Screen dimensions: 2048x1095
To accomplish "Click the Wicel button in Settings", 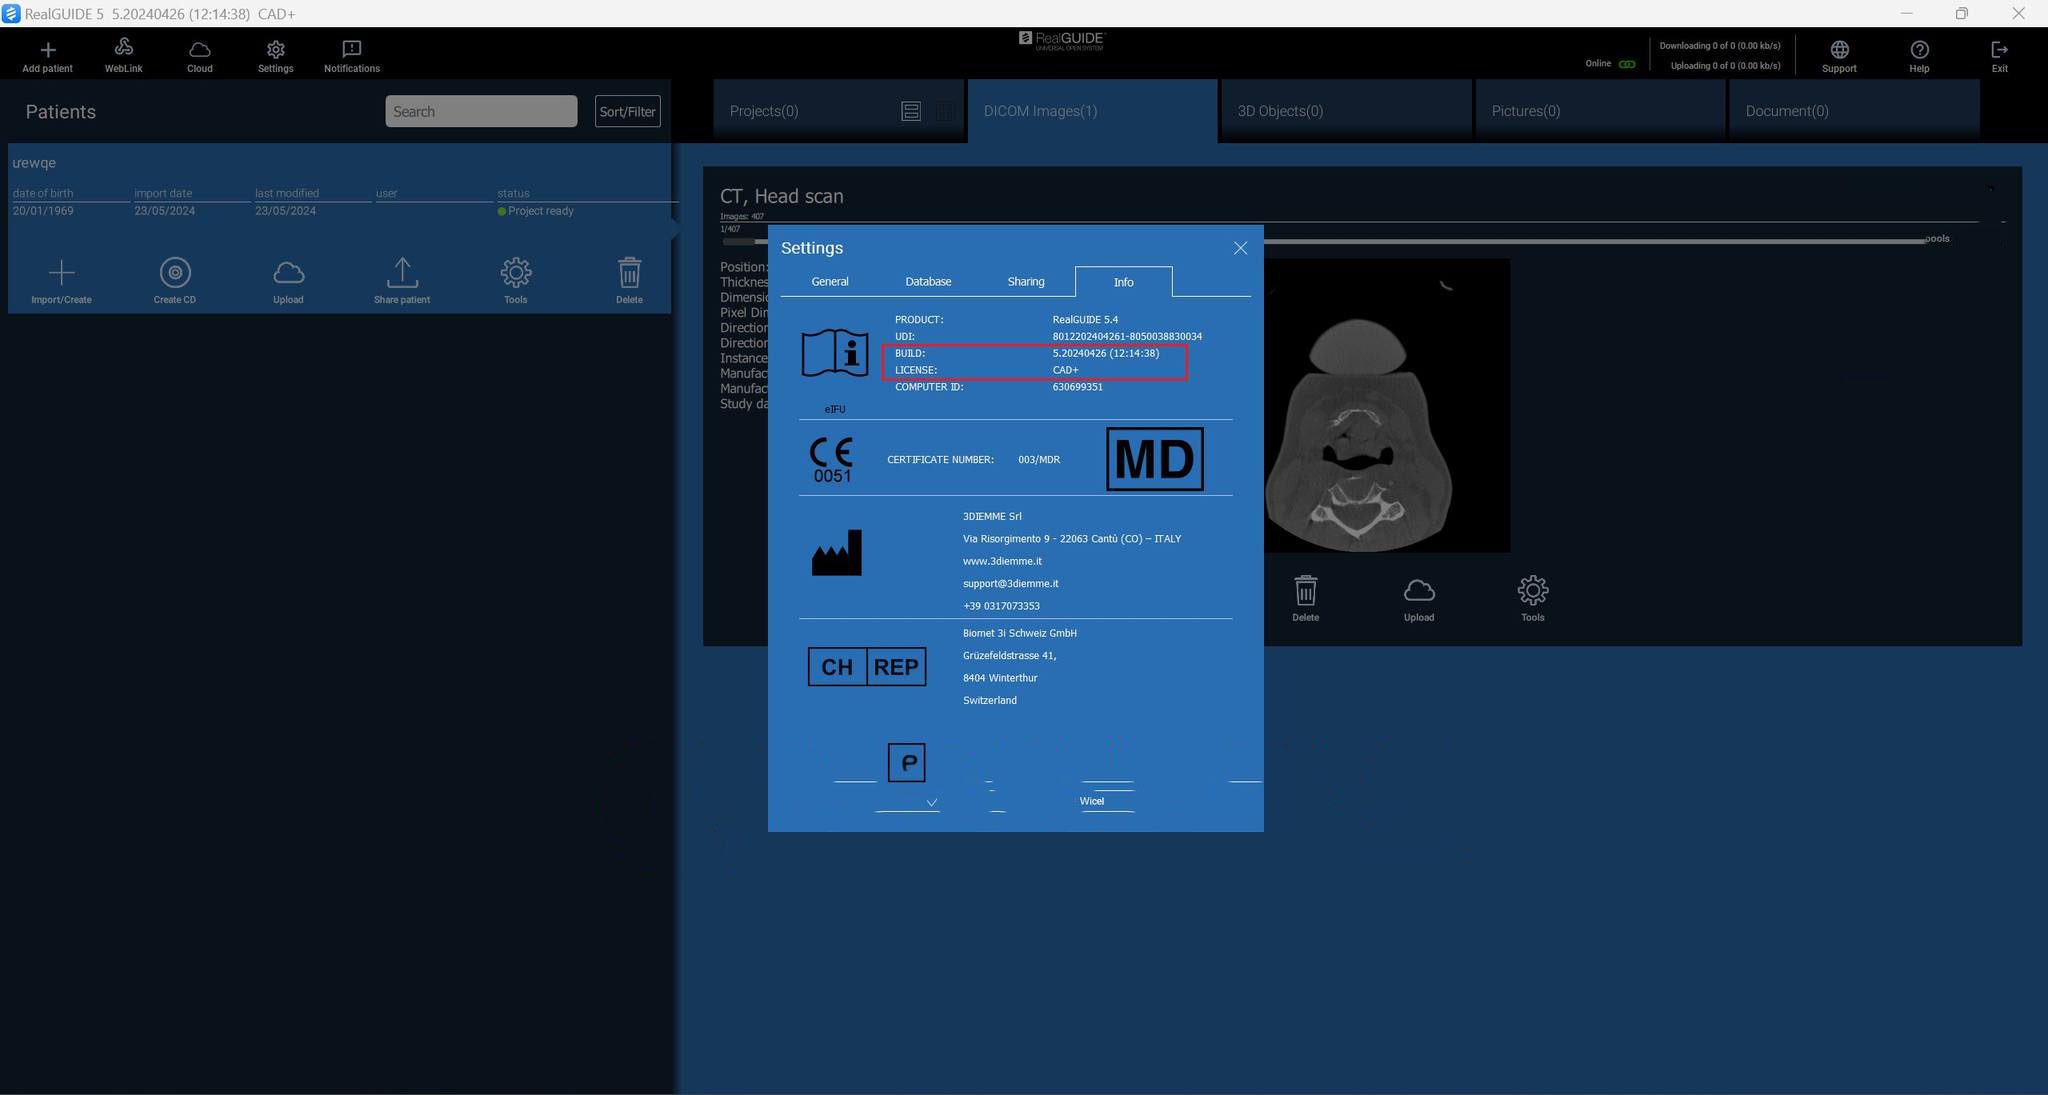I will tap(1092, 801).
